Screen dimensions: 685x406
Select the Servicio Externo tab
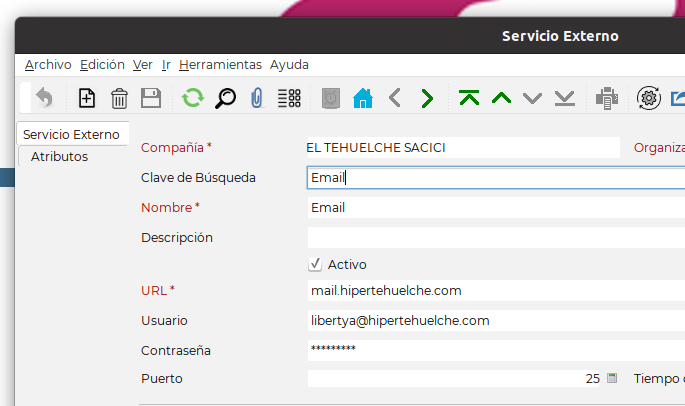pyautogui.click(x=73, y=134)
